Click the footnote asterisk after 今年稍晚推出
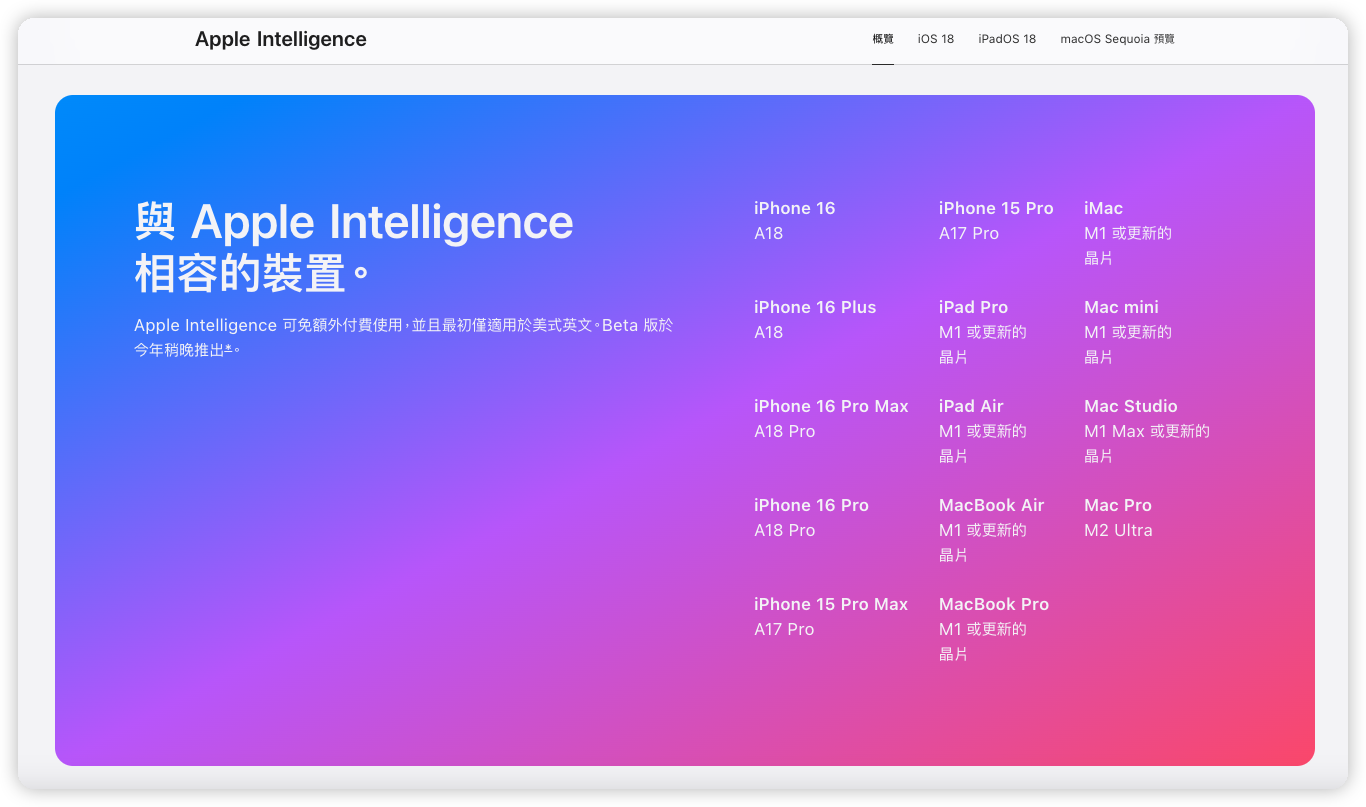 228,349
